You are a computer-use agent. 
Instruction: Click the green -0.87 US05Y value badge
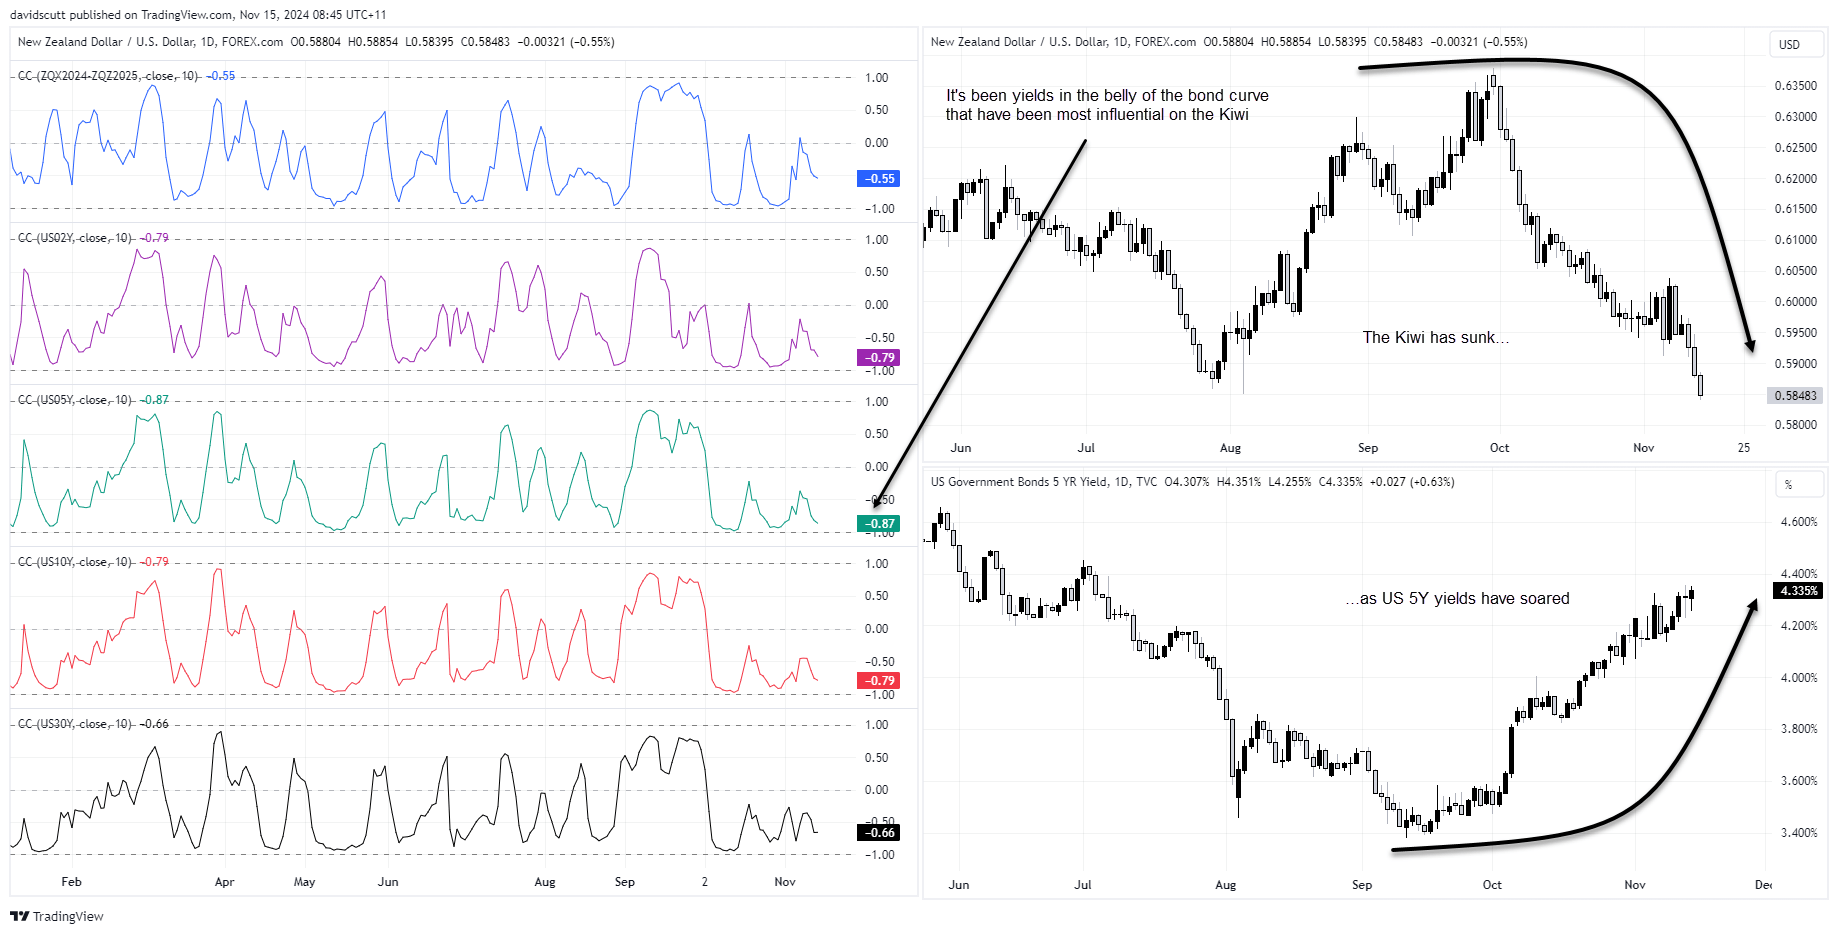(879, 523)
